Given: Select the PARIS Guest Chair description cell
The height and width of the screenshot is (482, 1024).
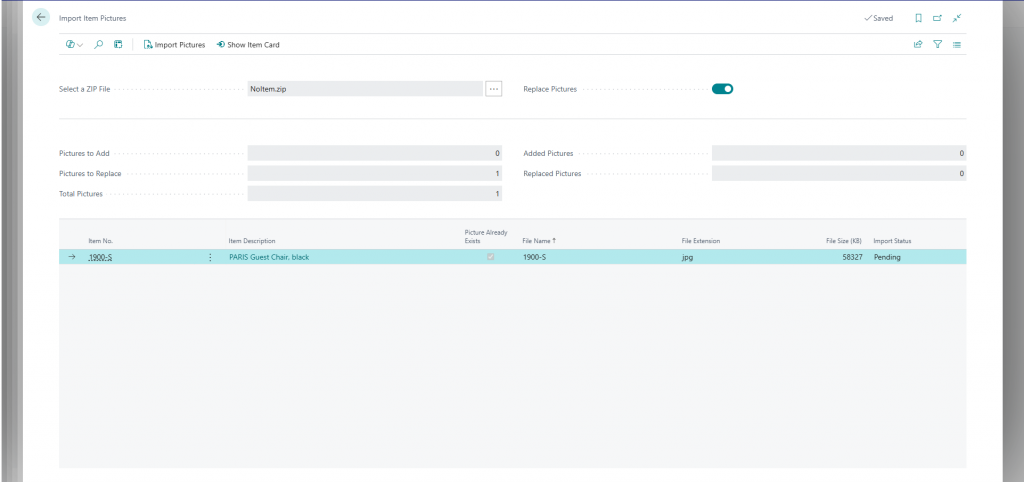Looking at the screenshot, I should click(269, 257).
